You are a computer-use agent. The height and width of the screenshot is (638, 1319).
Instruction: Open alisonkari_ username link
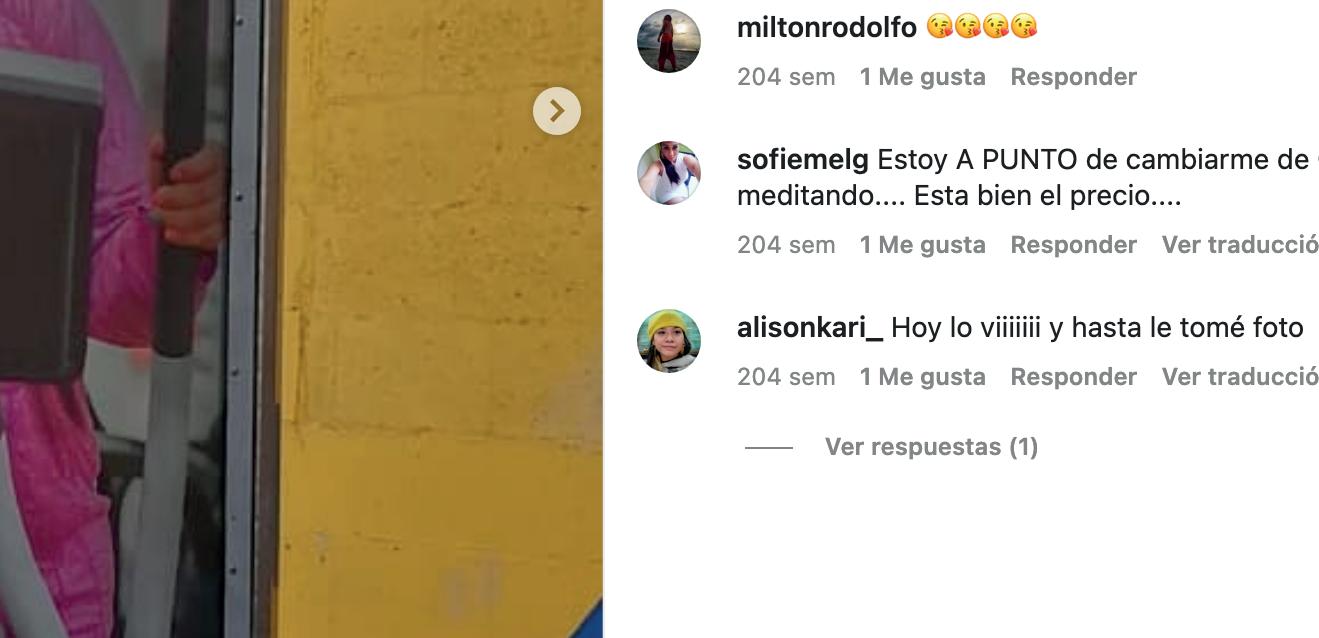pyautogui.click(x=810, y=328)
